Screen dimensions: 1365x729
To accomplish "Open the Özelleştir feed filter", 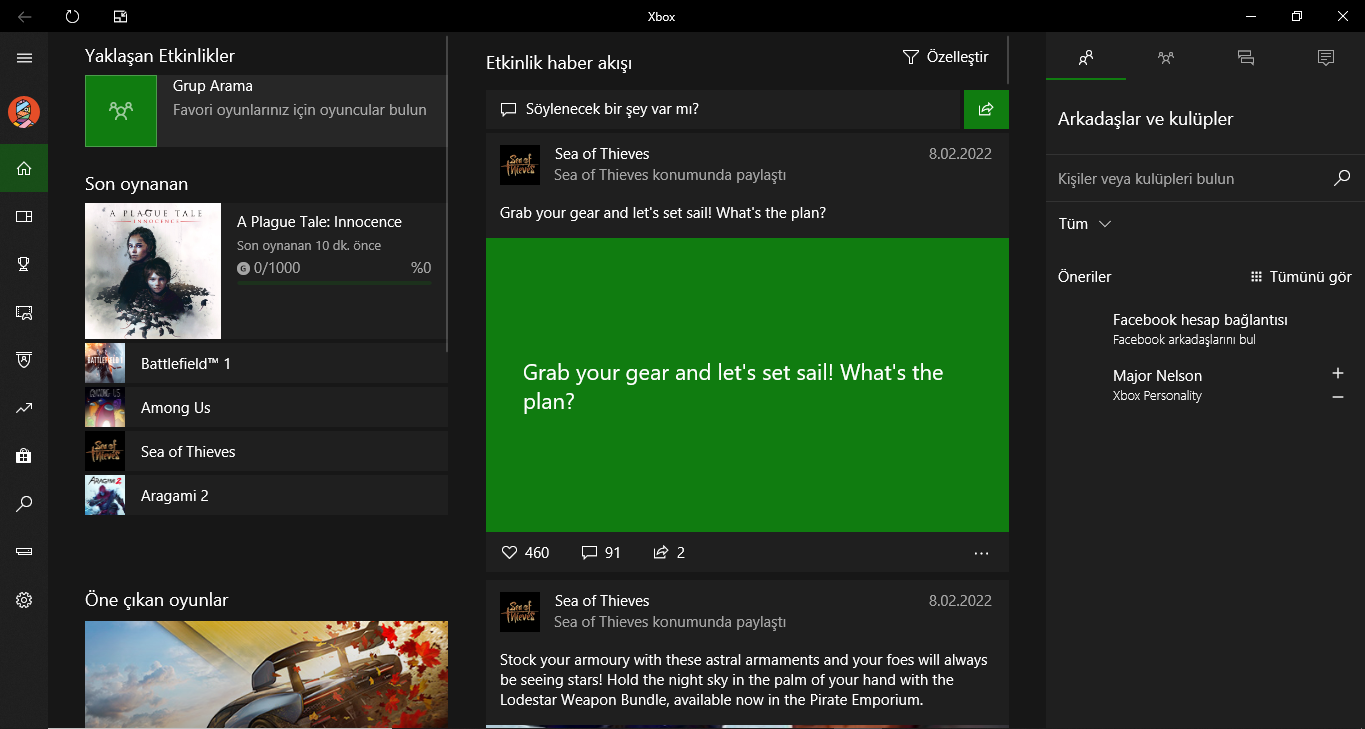I will coord(945,57).
